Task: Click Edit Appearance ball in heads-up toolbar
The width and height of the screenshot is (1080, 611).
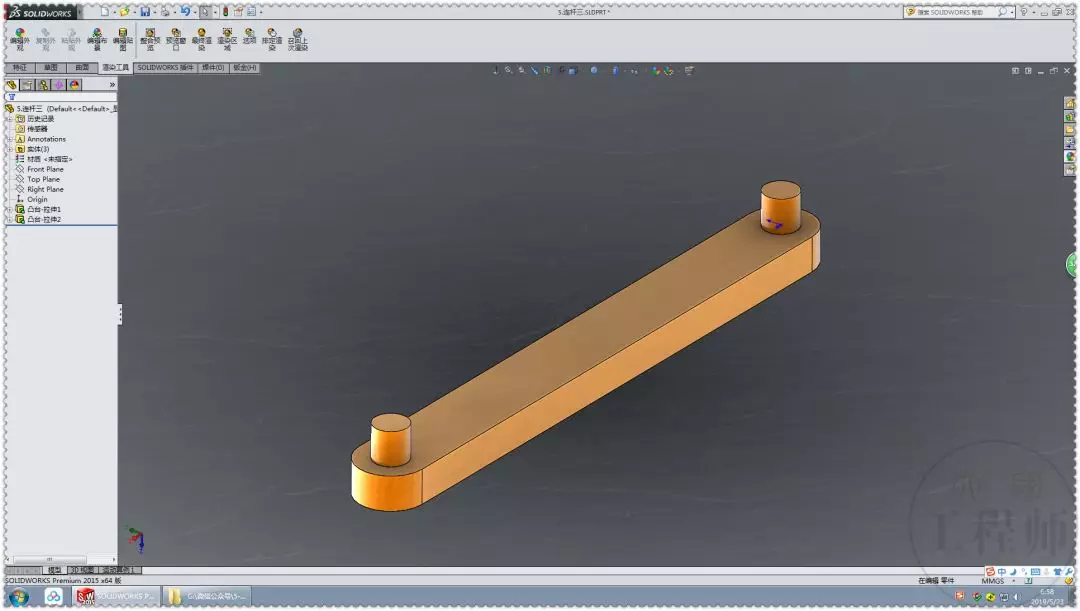Action: [x=656, y=70]
